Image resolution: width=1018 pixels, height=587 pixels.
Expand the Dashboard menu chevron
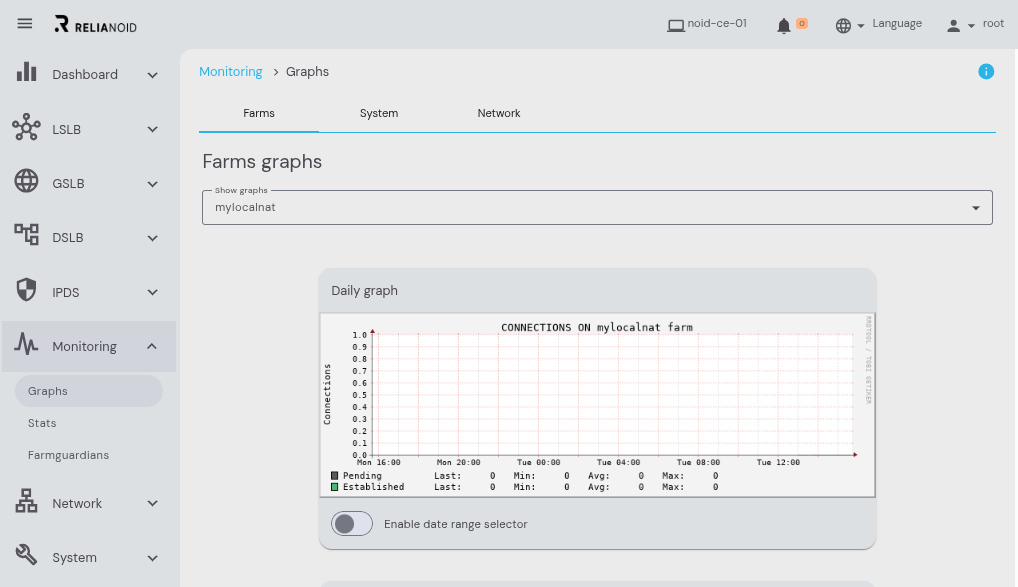pyautogui.click(x=153, y=75)
